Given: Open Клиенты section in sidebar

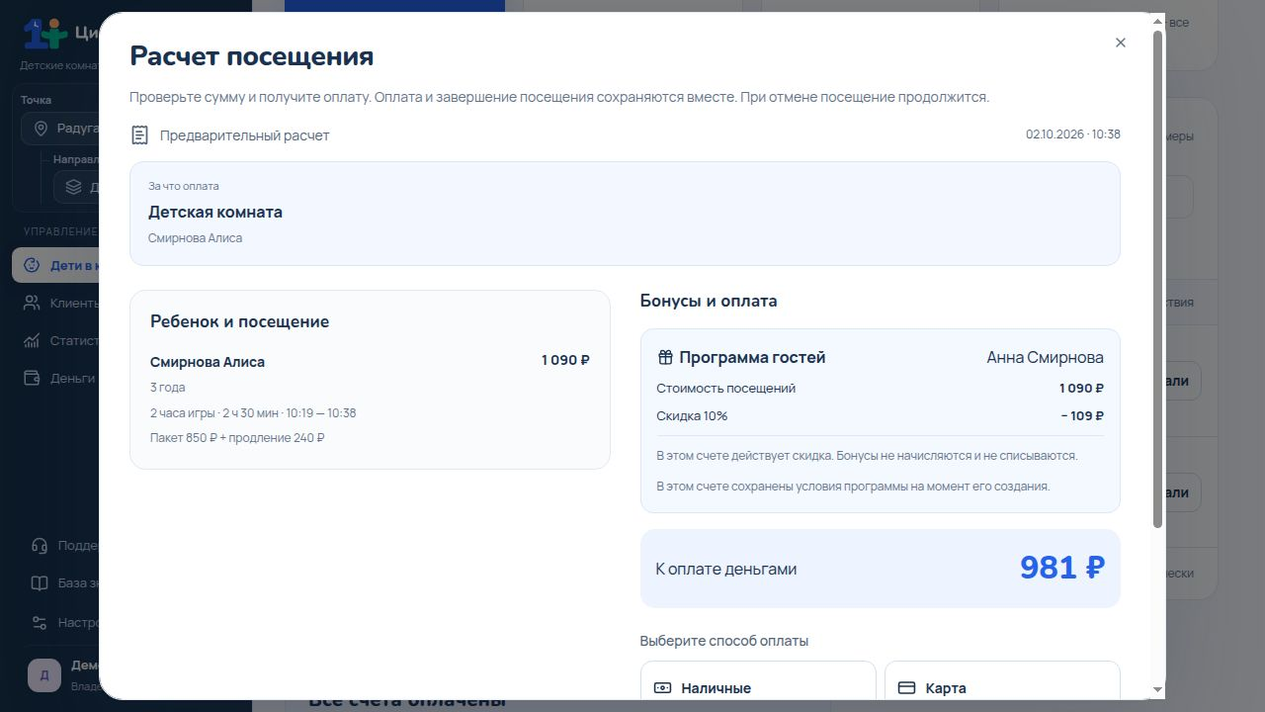Looking at the screenshot, I should [56, 303].
